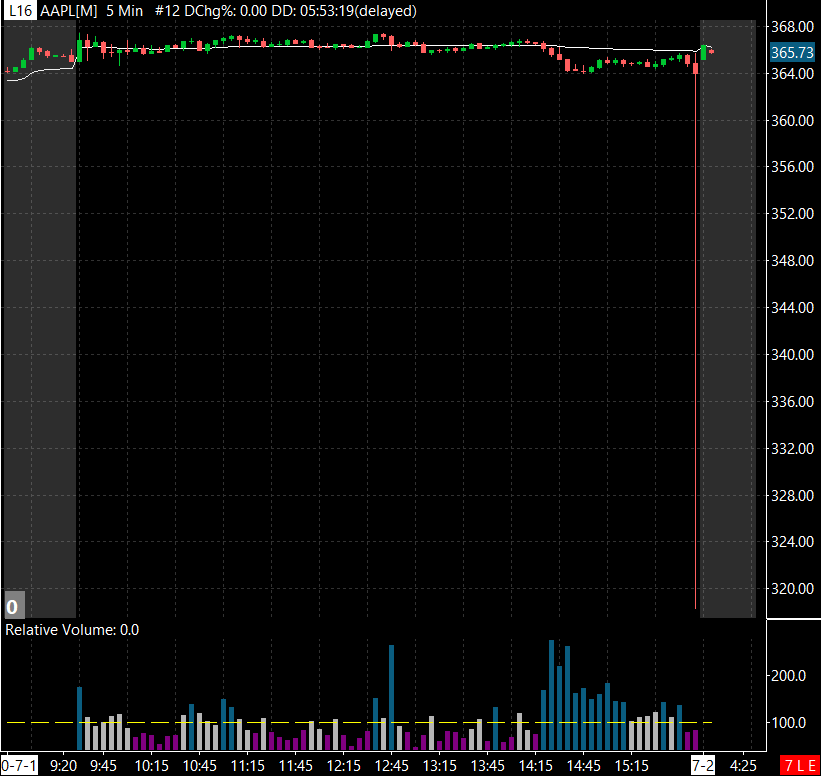
Task: Click the 328.00 price axis label
Action: [x=792, y=495]
